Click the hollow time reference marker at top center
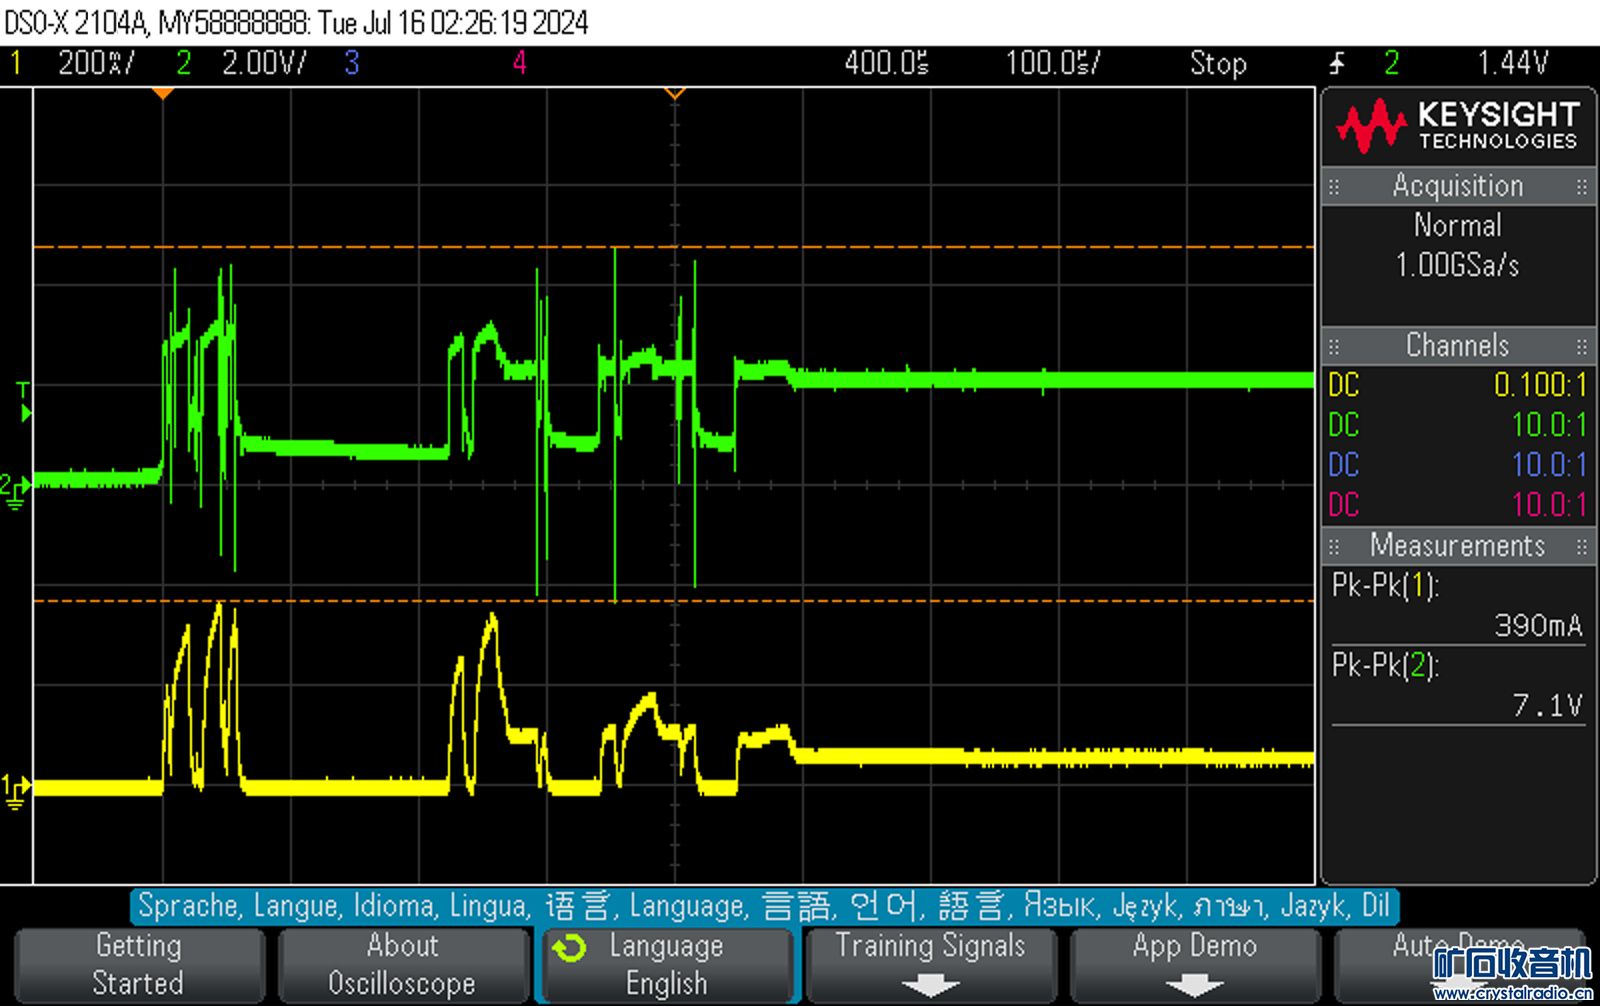The height and width of the screenshot is (1006, 1600). pyautogui.click(x=675, y=93)
